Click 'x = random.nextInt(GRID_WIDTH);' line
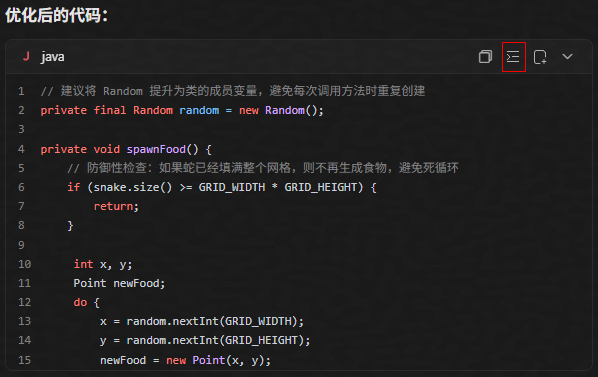This screenshot has height=377, width=598. (x=202, y=321)
